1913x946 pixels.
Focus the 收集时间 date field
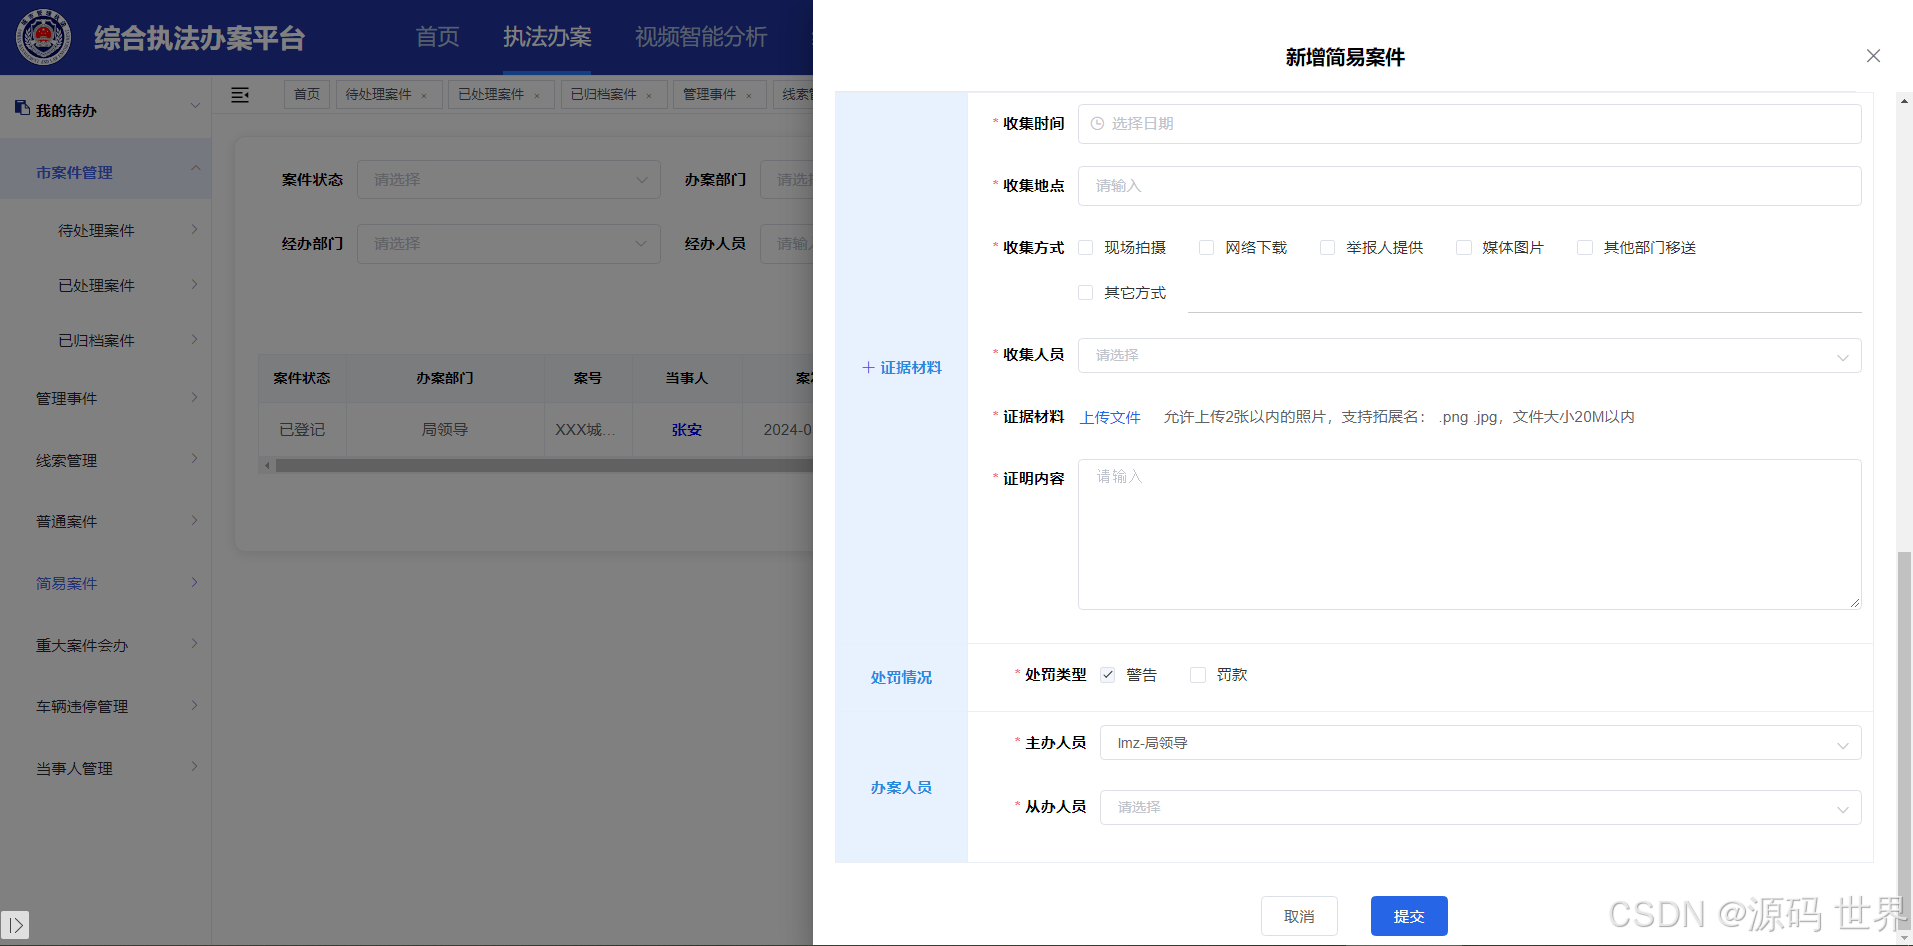click(x=1469, y=124)
